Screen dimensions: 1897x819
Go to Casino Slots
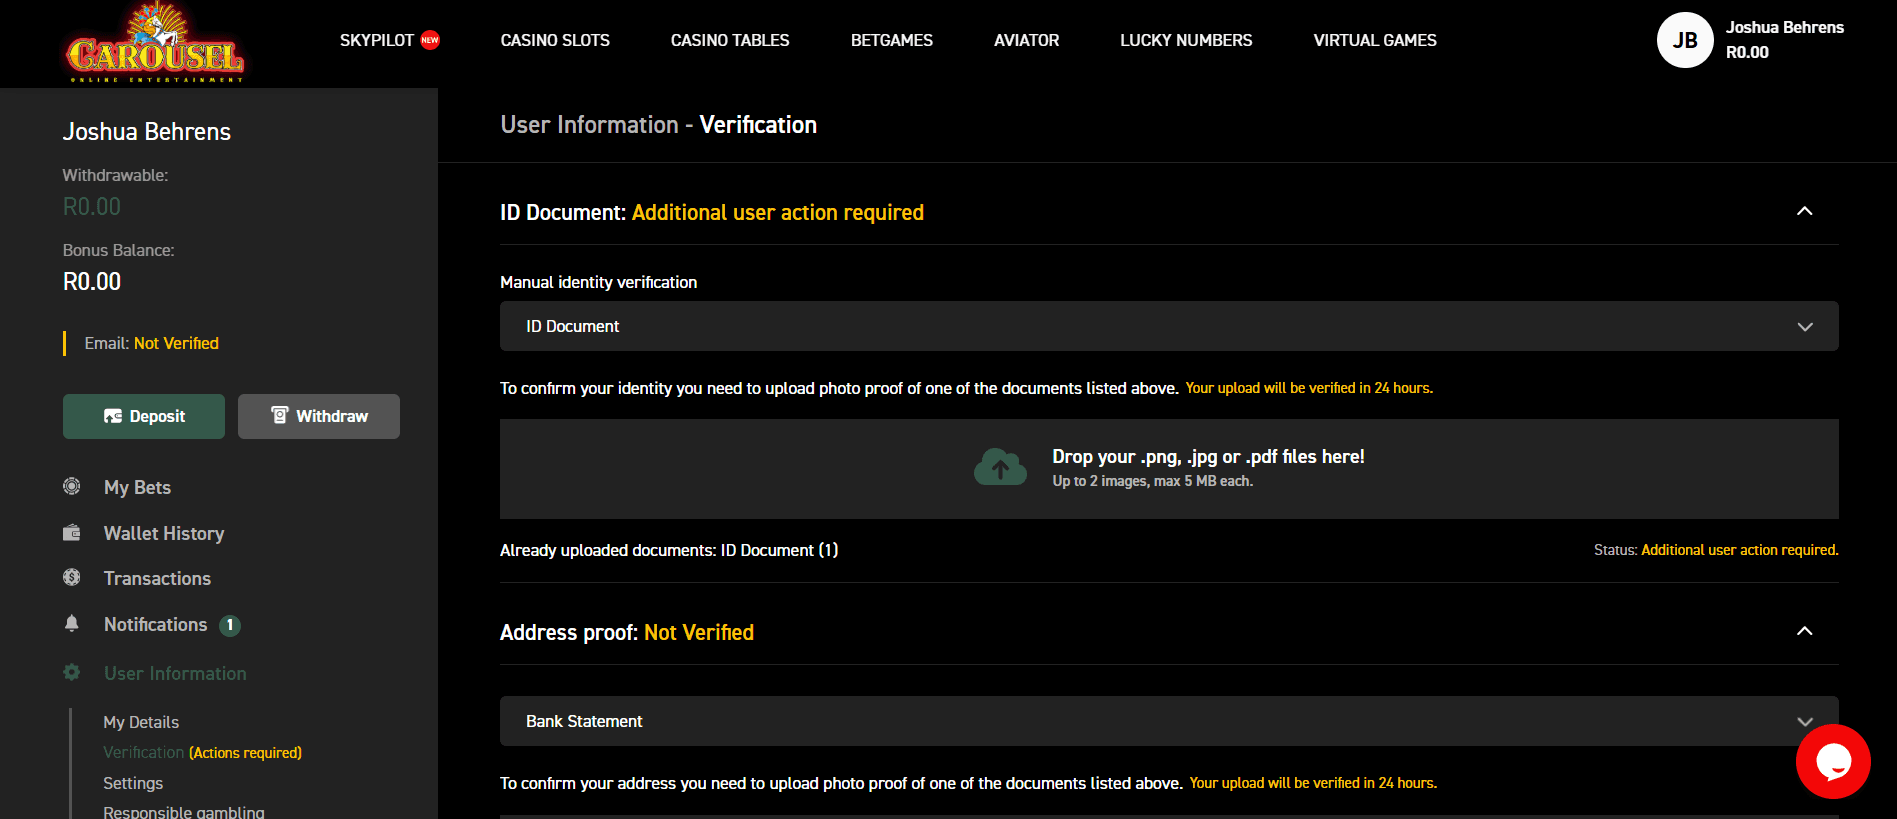(555, 40)
